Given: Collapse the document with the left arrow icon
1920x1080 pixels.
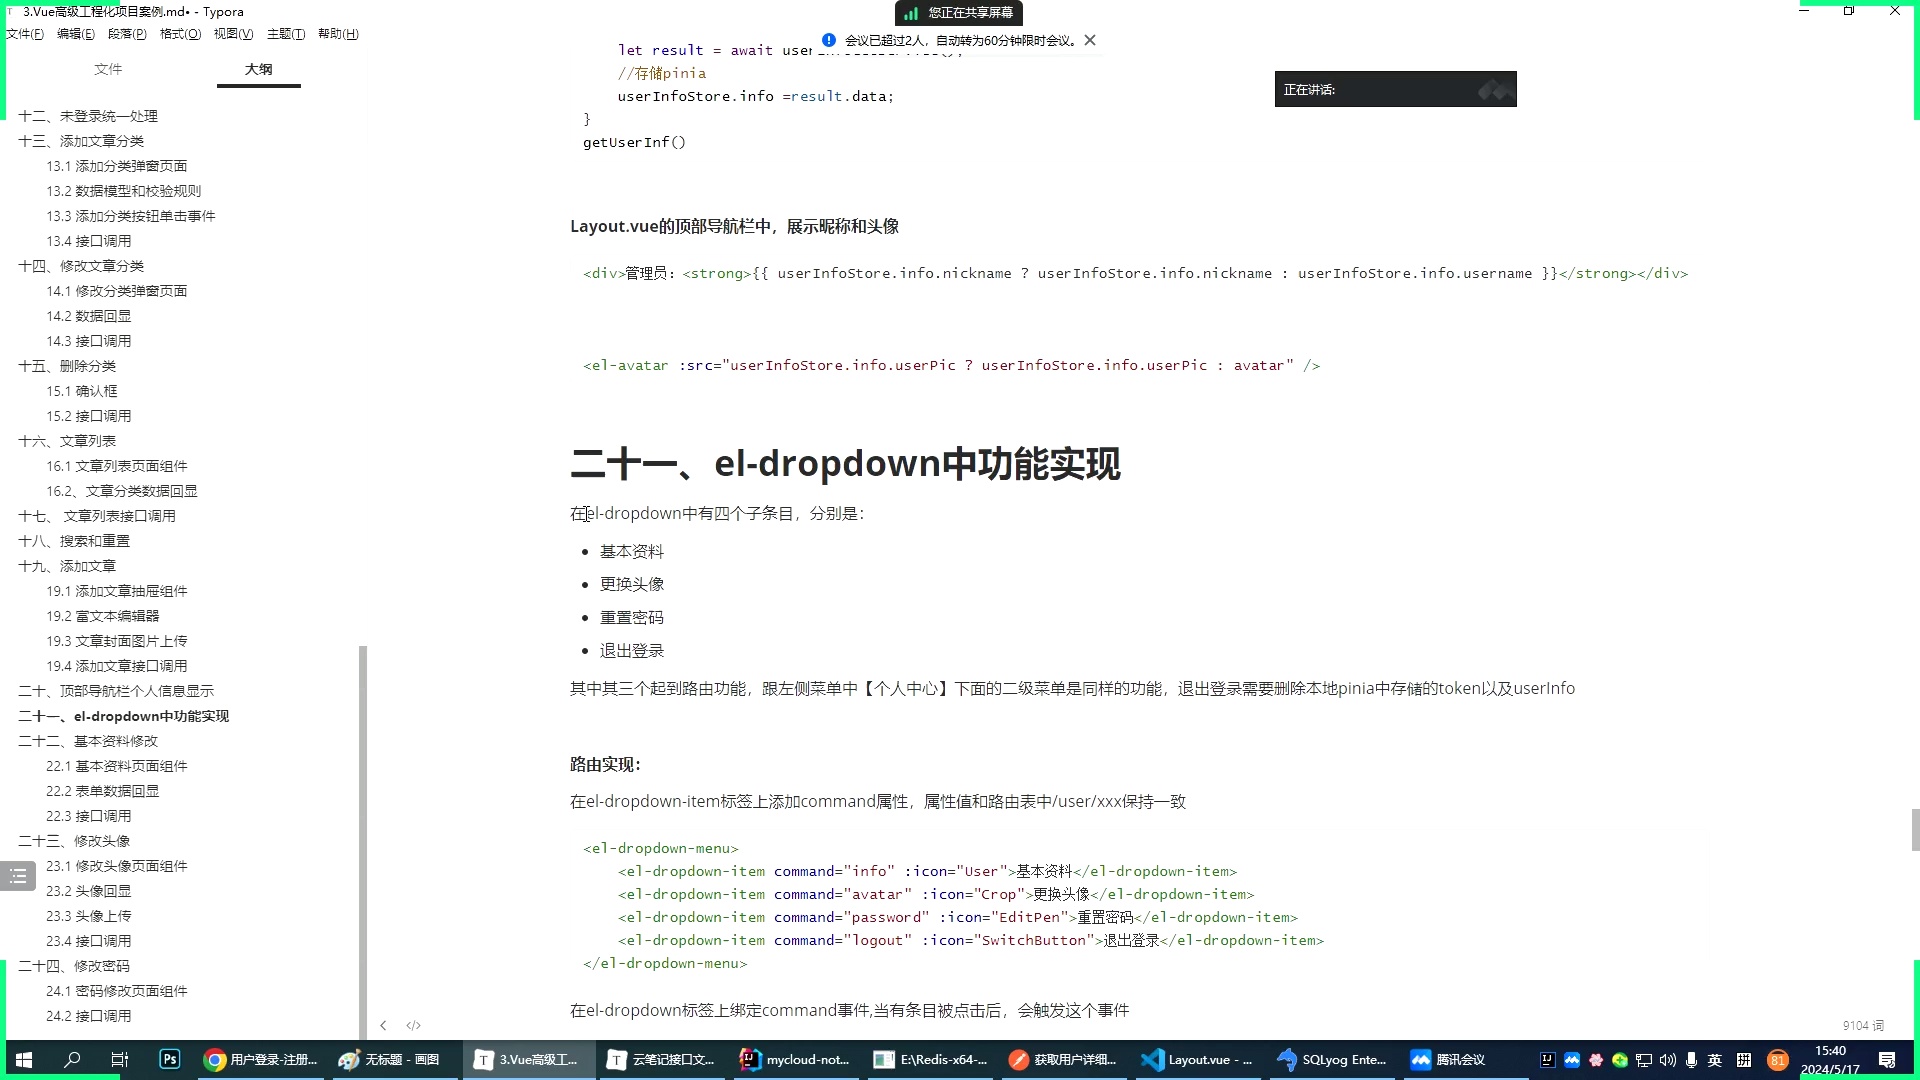Looking at the screenshot, I should pyautogui.click(x=383, y=1025).
